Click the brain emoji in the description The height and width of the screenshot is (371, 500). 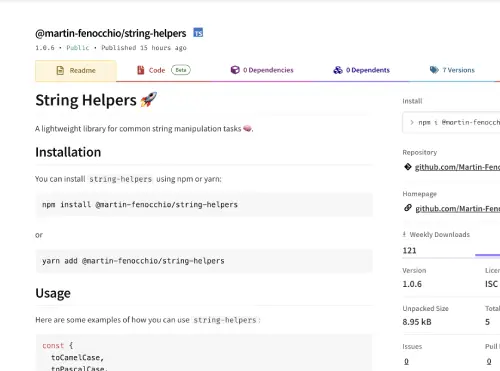(x=247, y=128)
